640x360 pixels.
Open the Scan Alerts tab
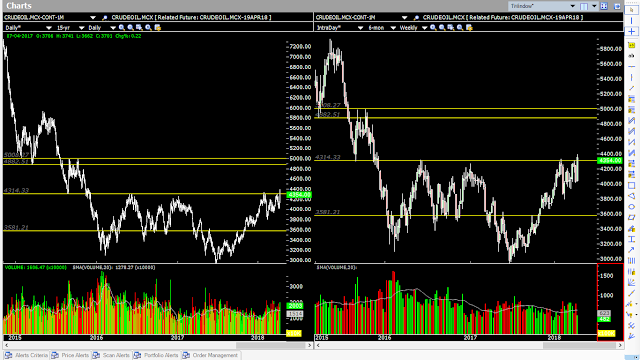point(111,355)
